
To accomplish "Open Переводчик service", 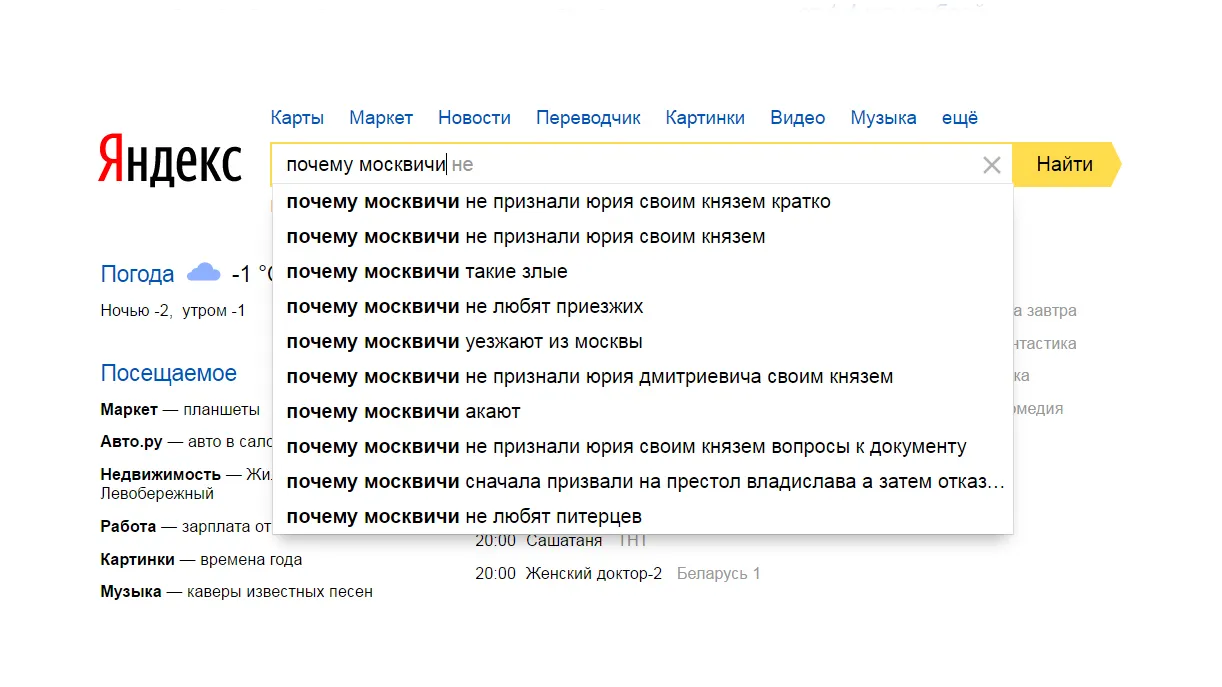I will (588, 118).
